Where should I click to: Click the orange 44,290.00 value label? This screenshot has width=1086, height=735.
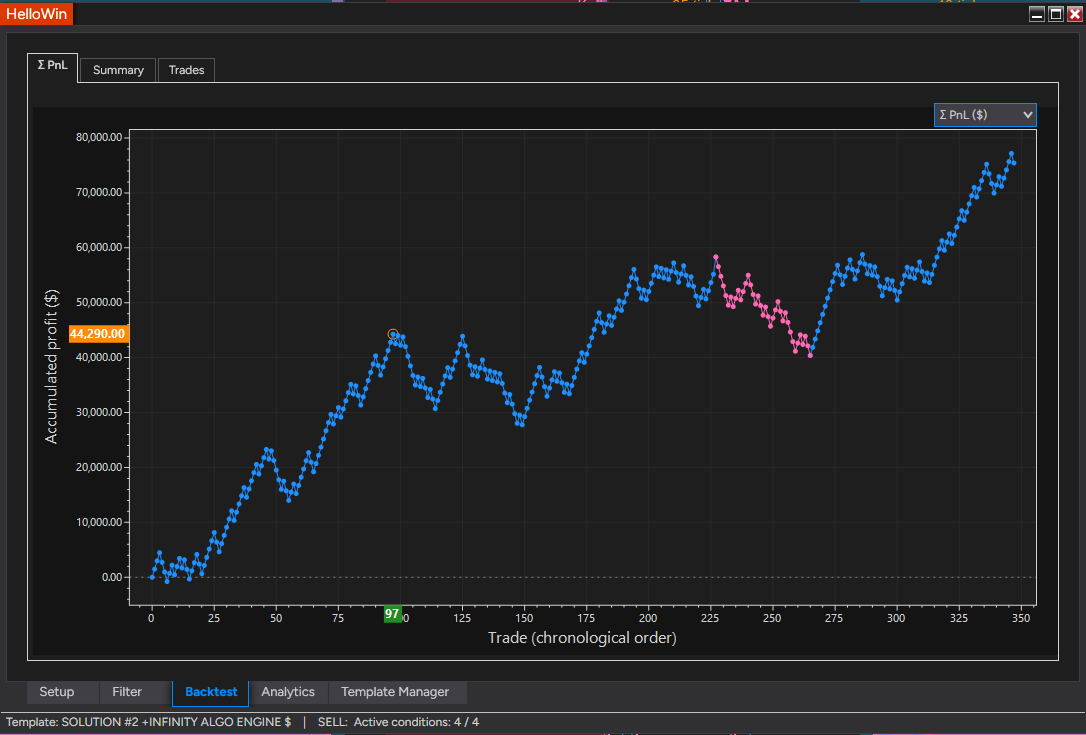98,334
